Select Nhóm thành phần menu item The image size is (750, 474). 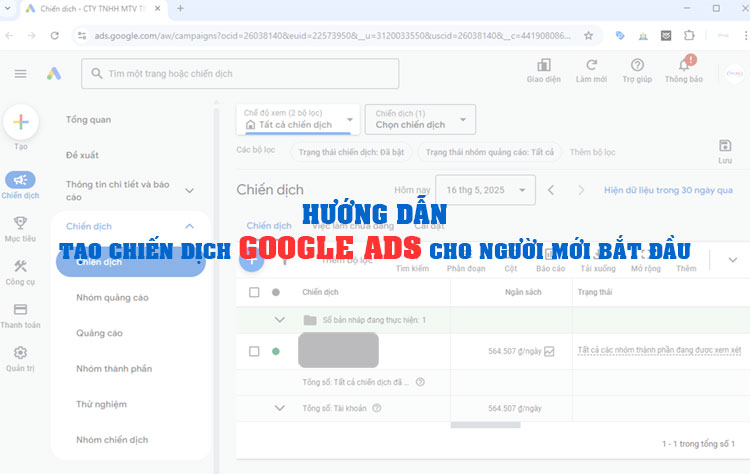pos(114,368)
